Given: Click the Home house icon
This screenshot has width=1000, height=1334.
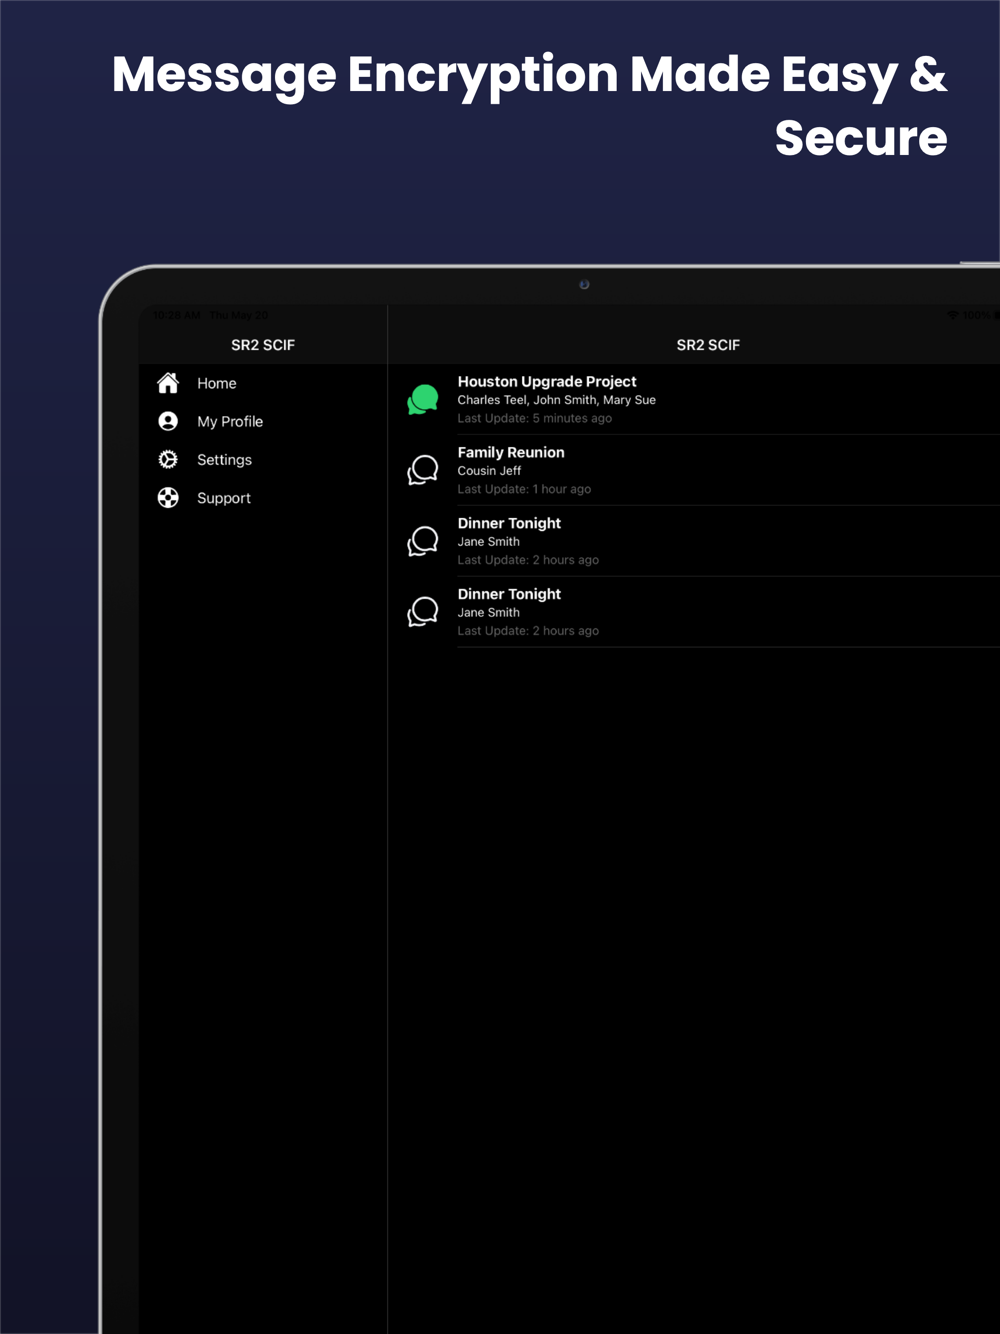Looking at the screenshot, I should (x=168, y=383).
